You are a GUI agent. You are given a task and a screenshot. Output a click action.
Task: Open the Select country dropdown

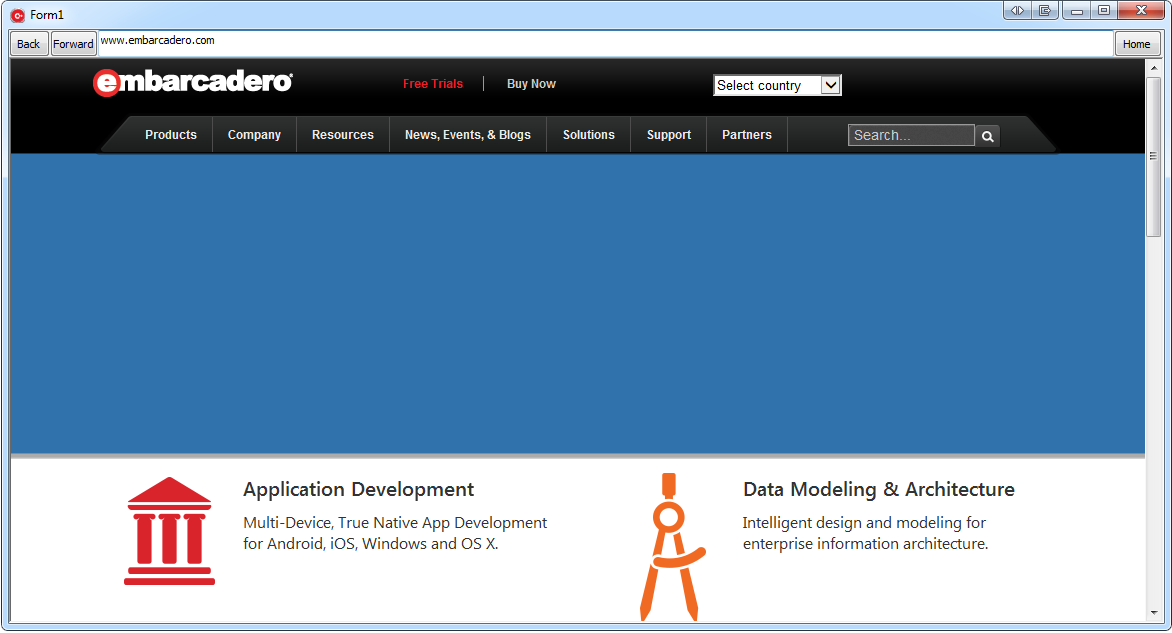click(777, 85)
